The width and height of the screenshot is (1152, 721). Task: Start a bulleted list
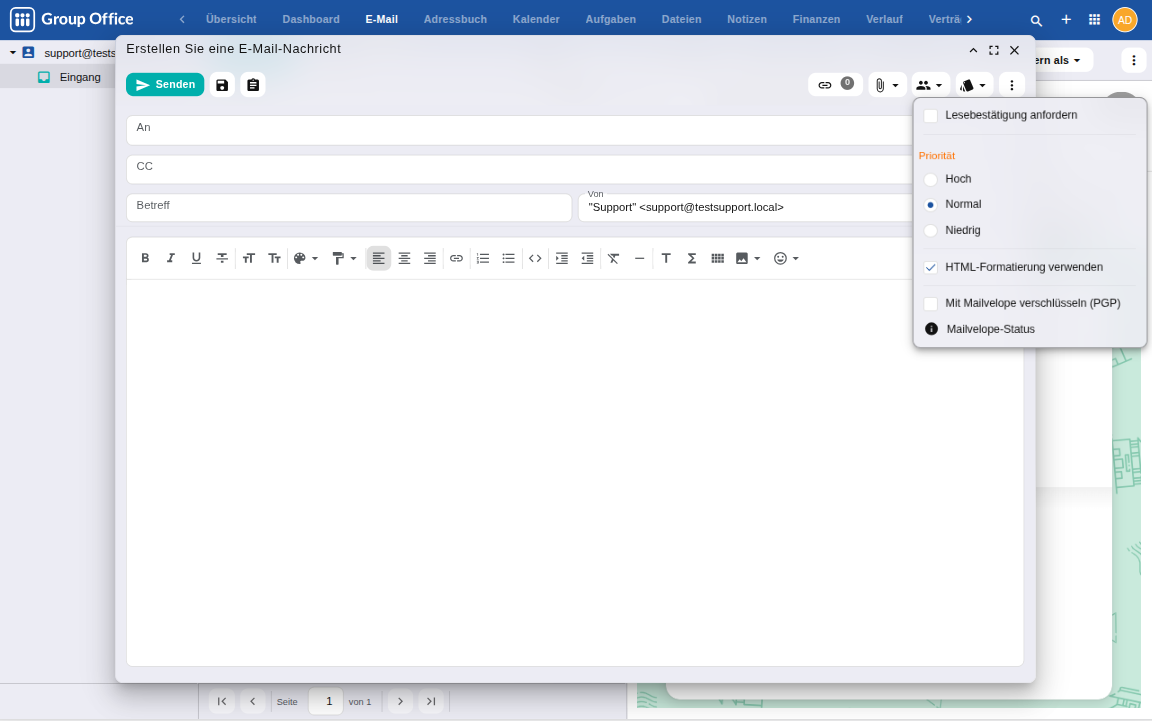[508, 258]
